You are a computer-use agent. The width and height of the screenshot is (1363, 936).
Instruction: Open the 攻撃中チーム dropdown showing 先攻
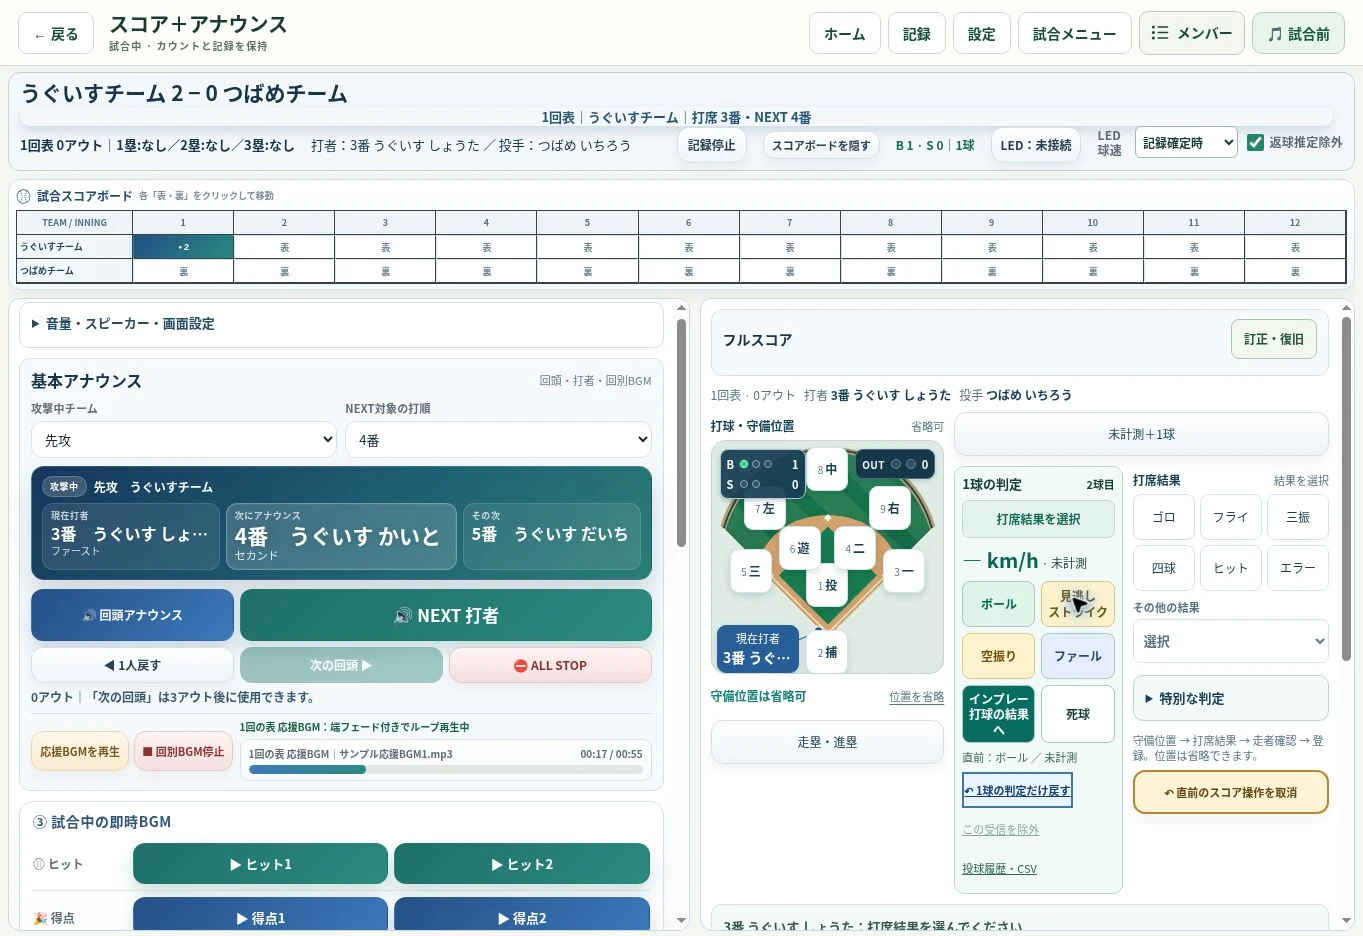click(x=184, y=440)
